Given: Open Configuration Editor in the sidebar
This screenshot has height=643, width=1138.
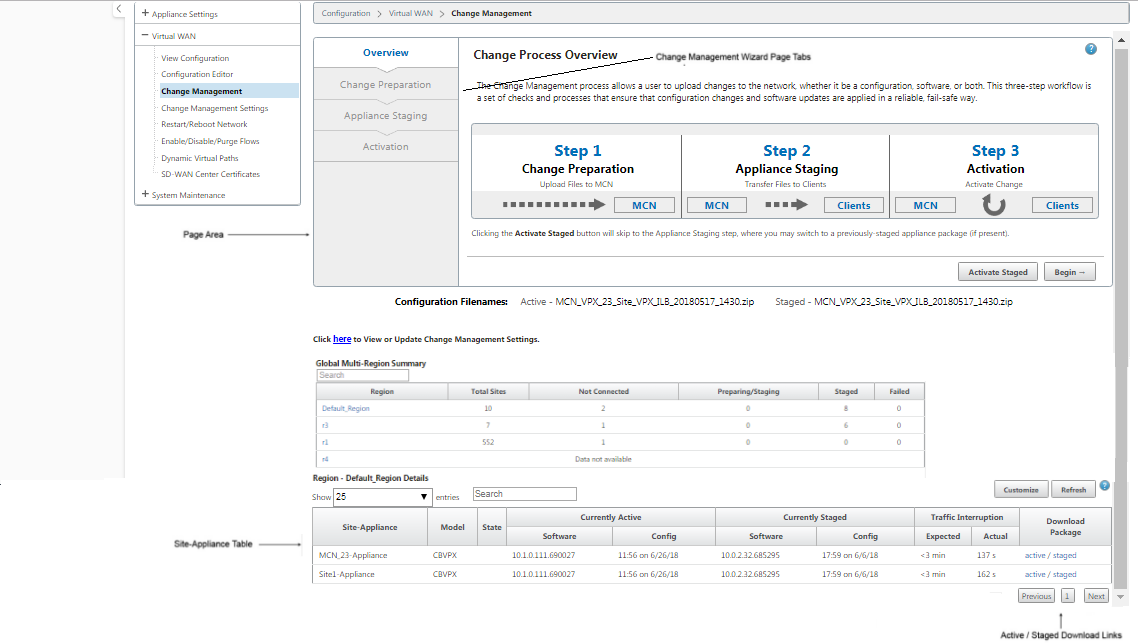Looking at the screenshot, I should (197, 74).
